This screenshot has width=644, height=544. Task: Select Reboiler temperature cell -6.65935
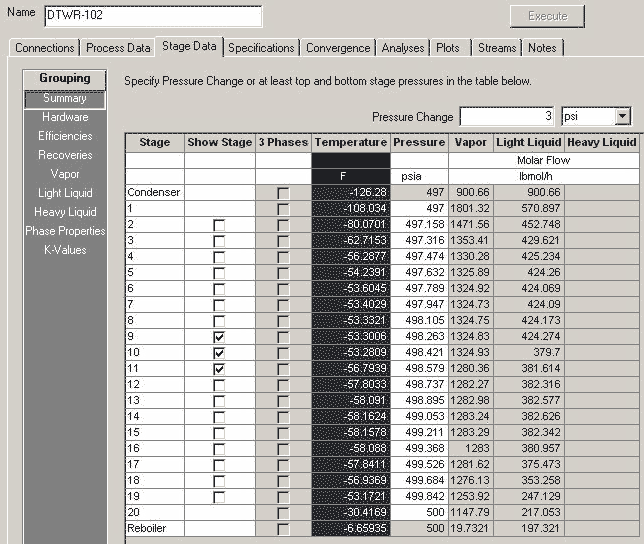pos(351,528)
